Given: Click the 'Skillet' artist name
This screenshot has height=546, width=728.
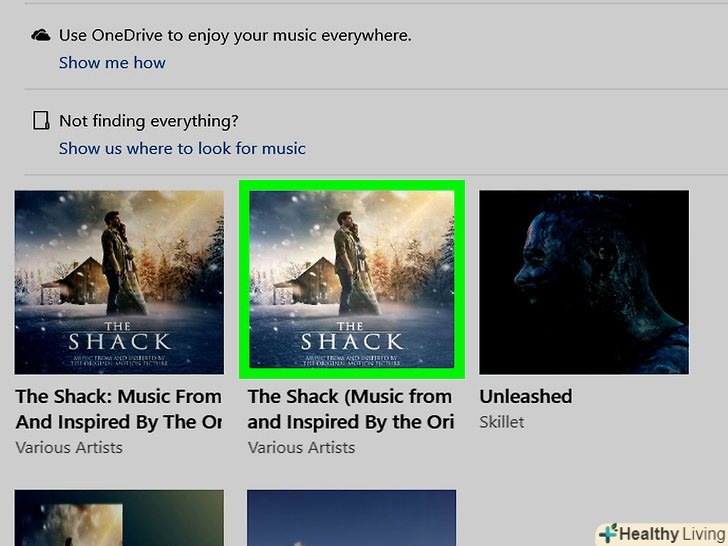Looking at the screenshot, I should tap(502, 422).
